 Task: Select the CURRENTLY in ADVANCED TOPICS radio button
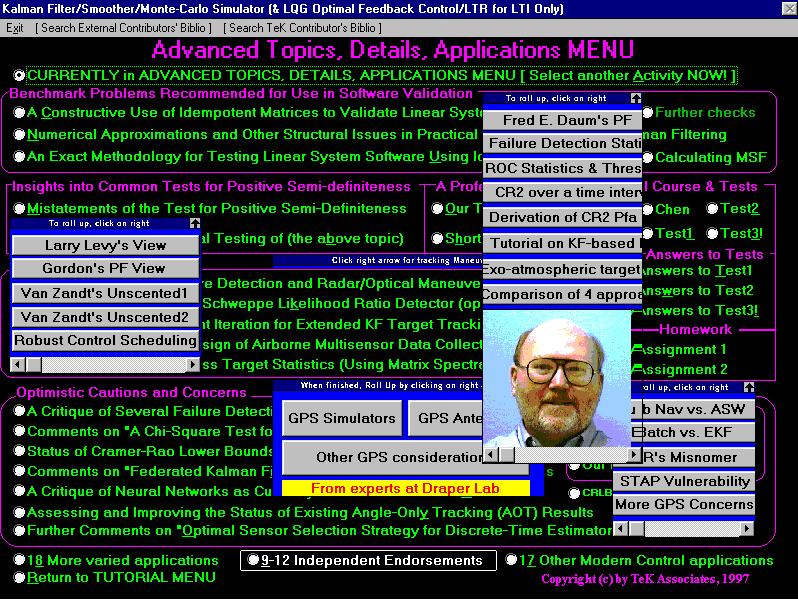[x=19, y=75]
